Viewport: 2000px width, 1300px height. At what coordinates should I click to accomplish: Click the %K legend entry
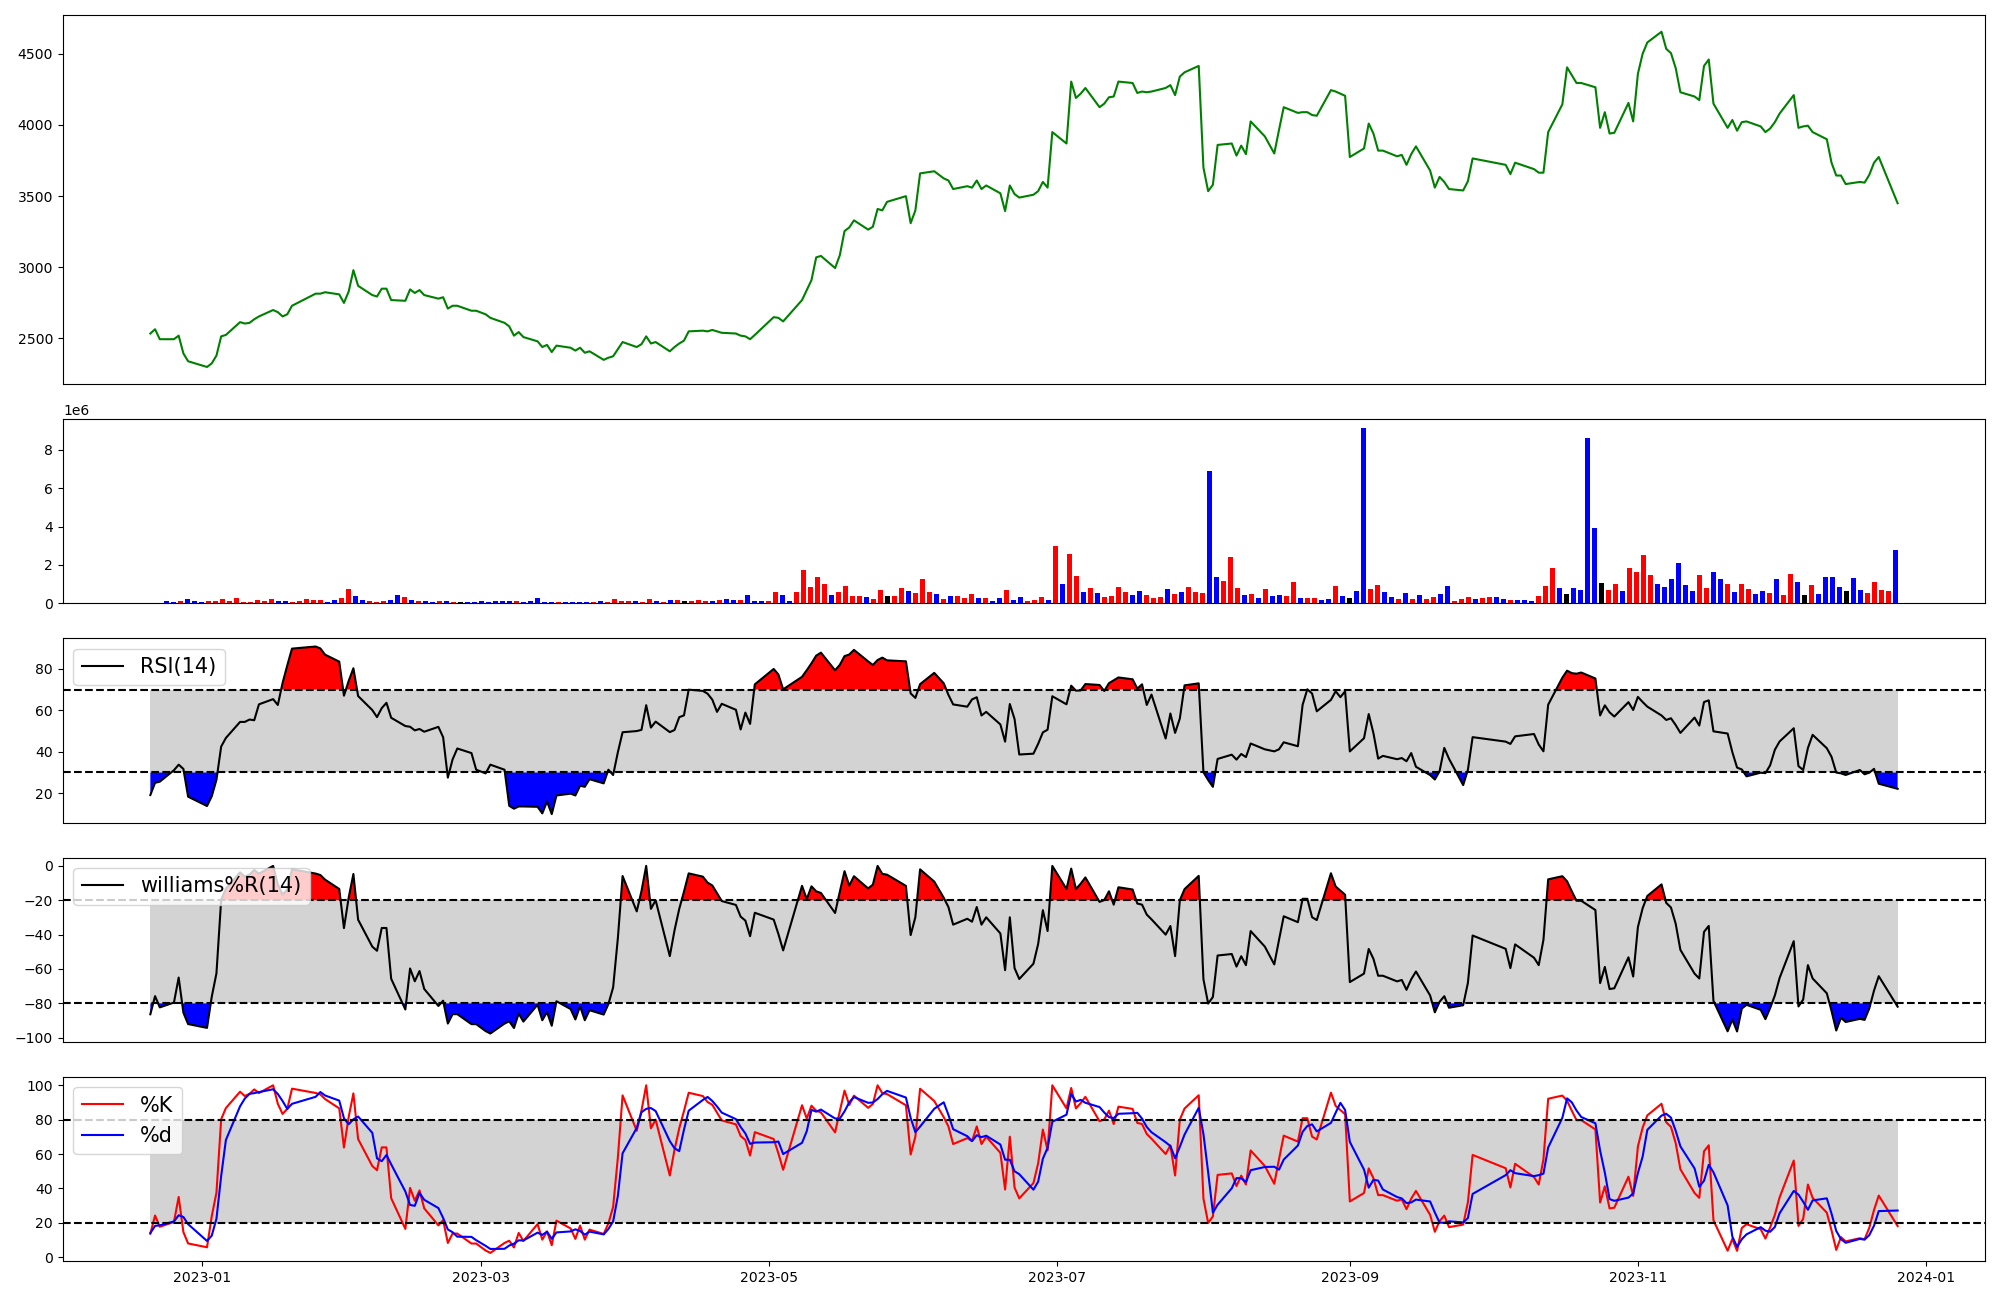click(x=156, y=1105)
